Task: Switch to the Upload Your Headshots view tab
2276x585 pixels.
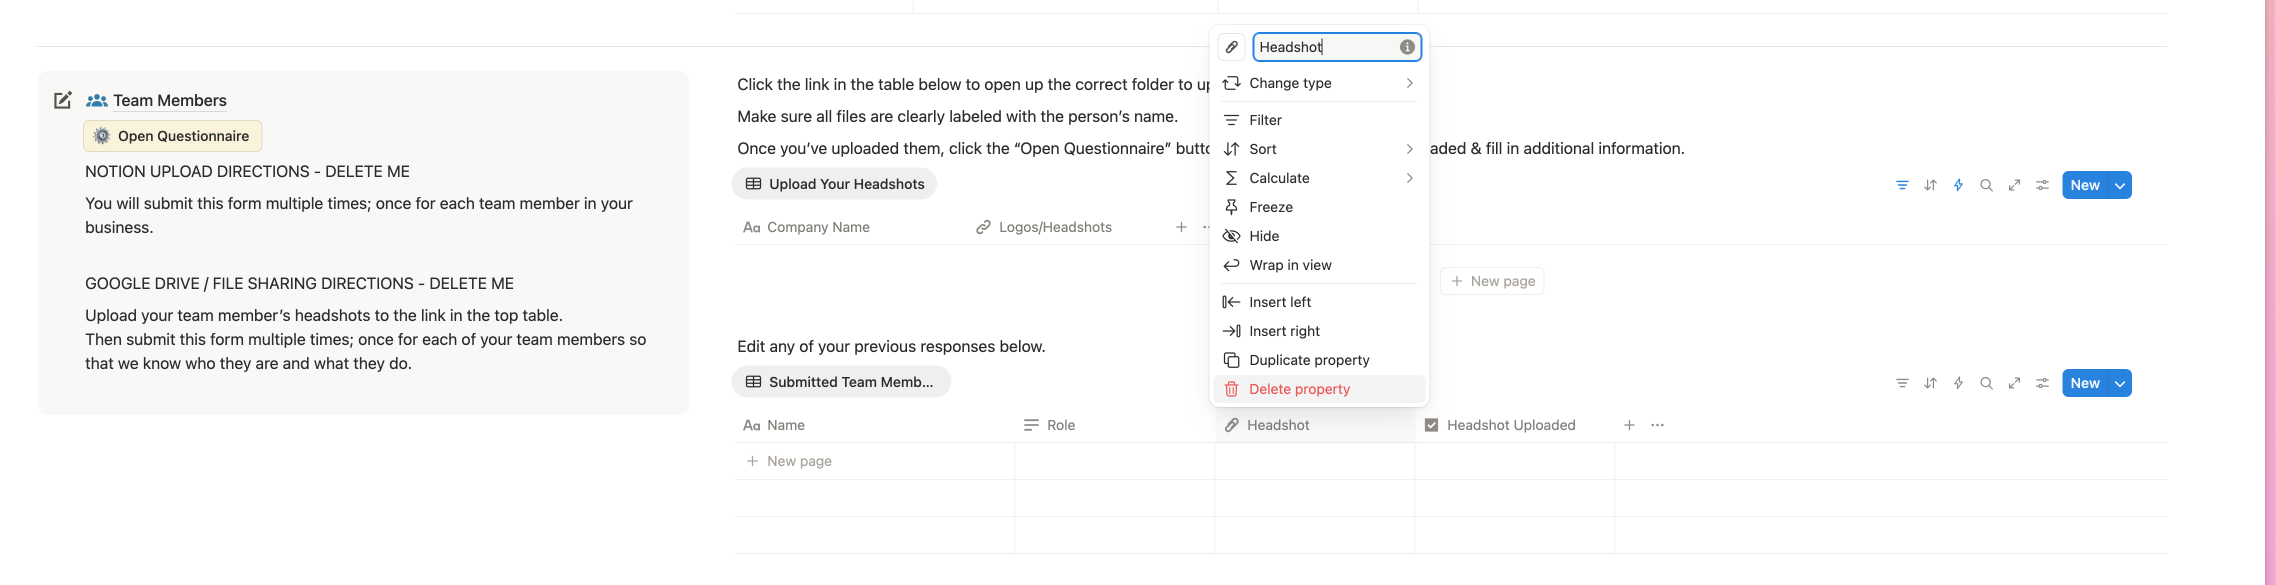Action: 834,184
